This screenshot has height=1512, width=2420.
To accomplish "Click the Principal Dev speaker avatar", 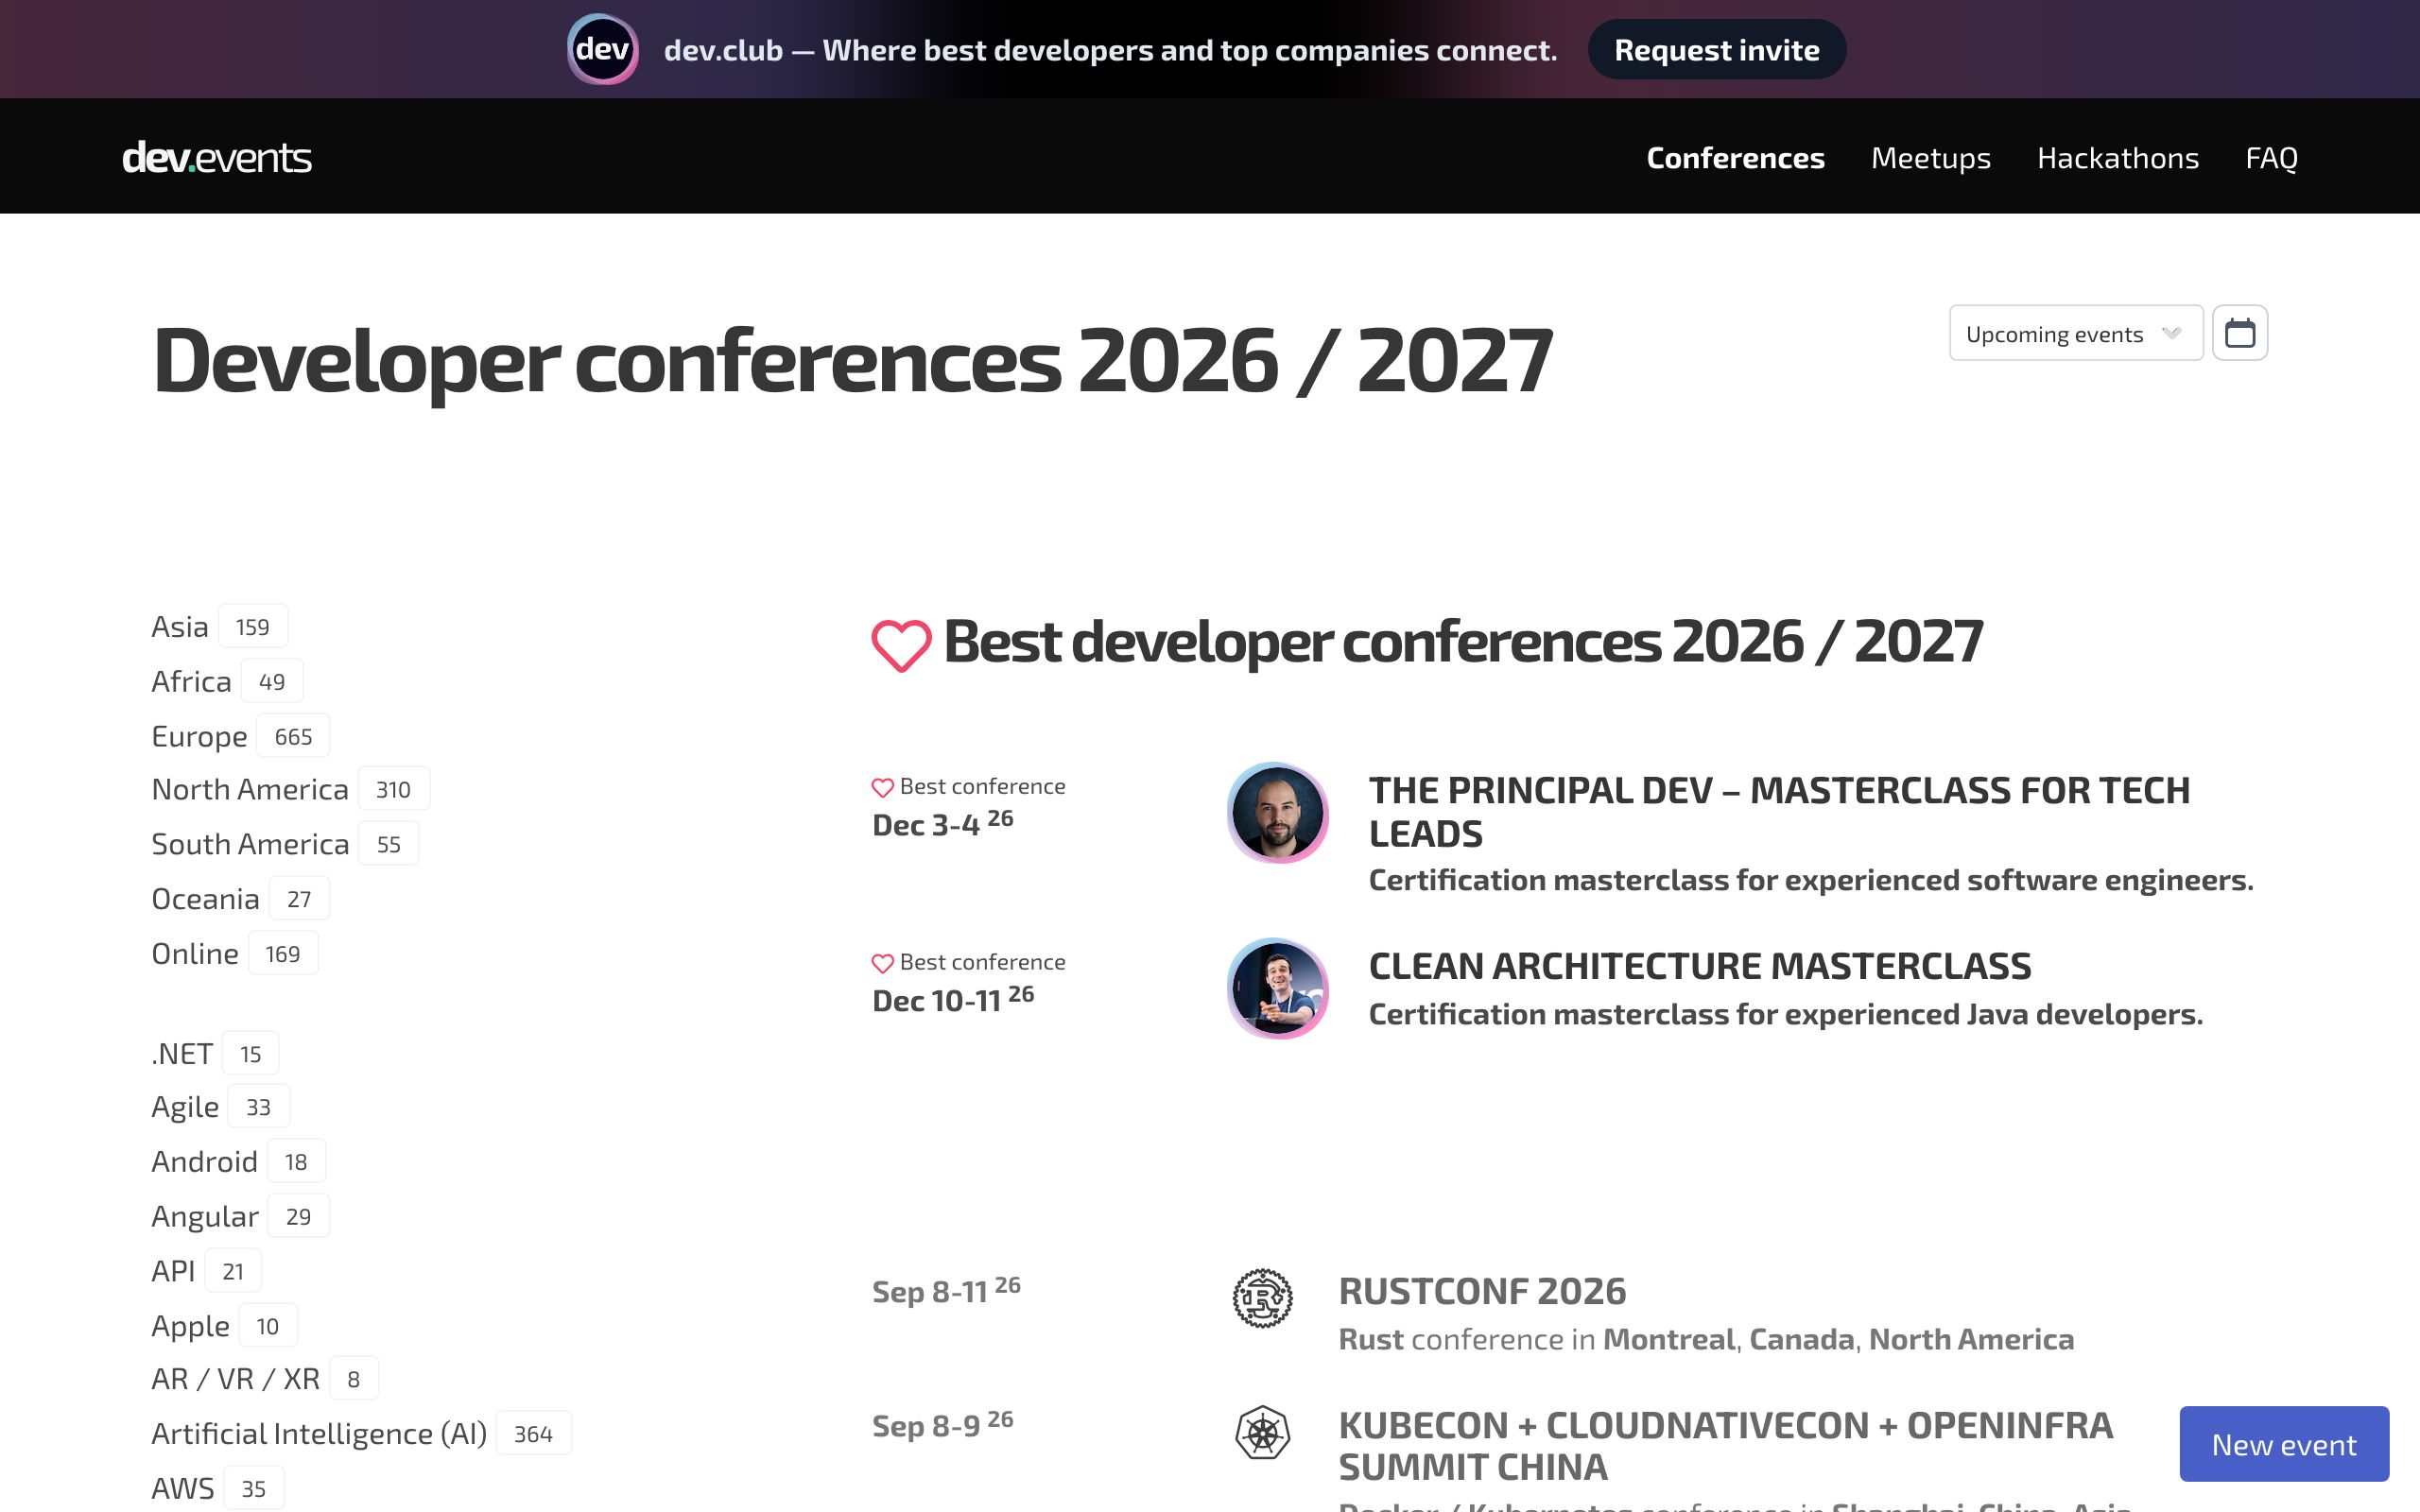I will click(1277, 813).
